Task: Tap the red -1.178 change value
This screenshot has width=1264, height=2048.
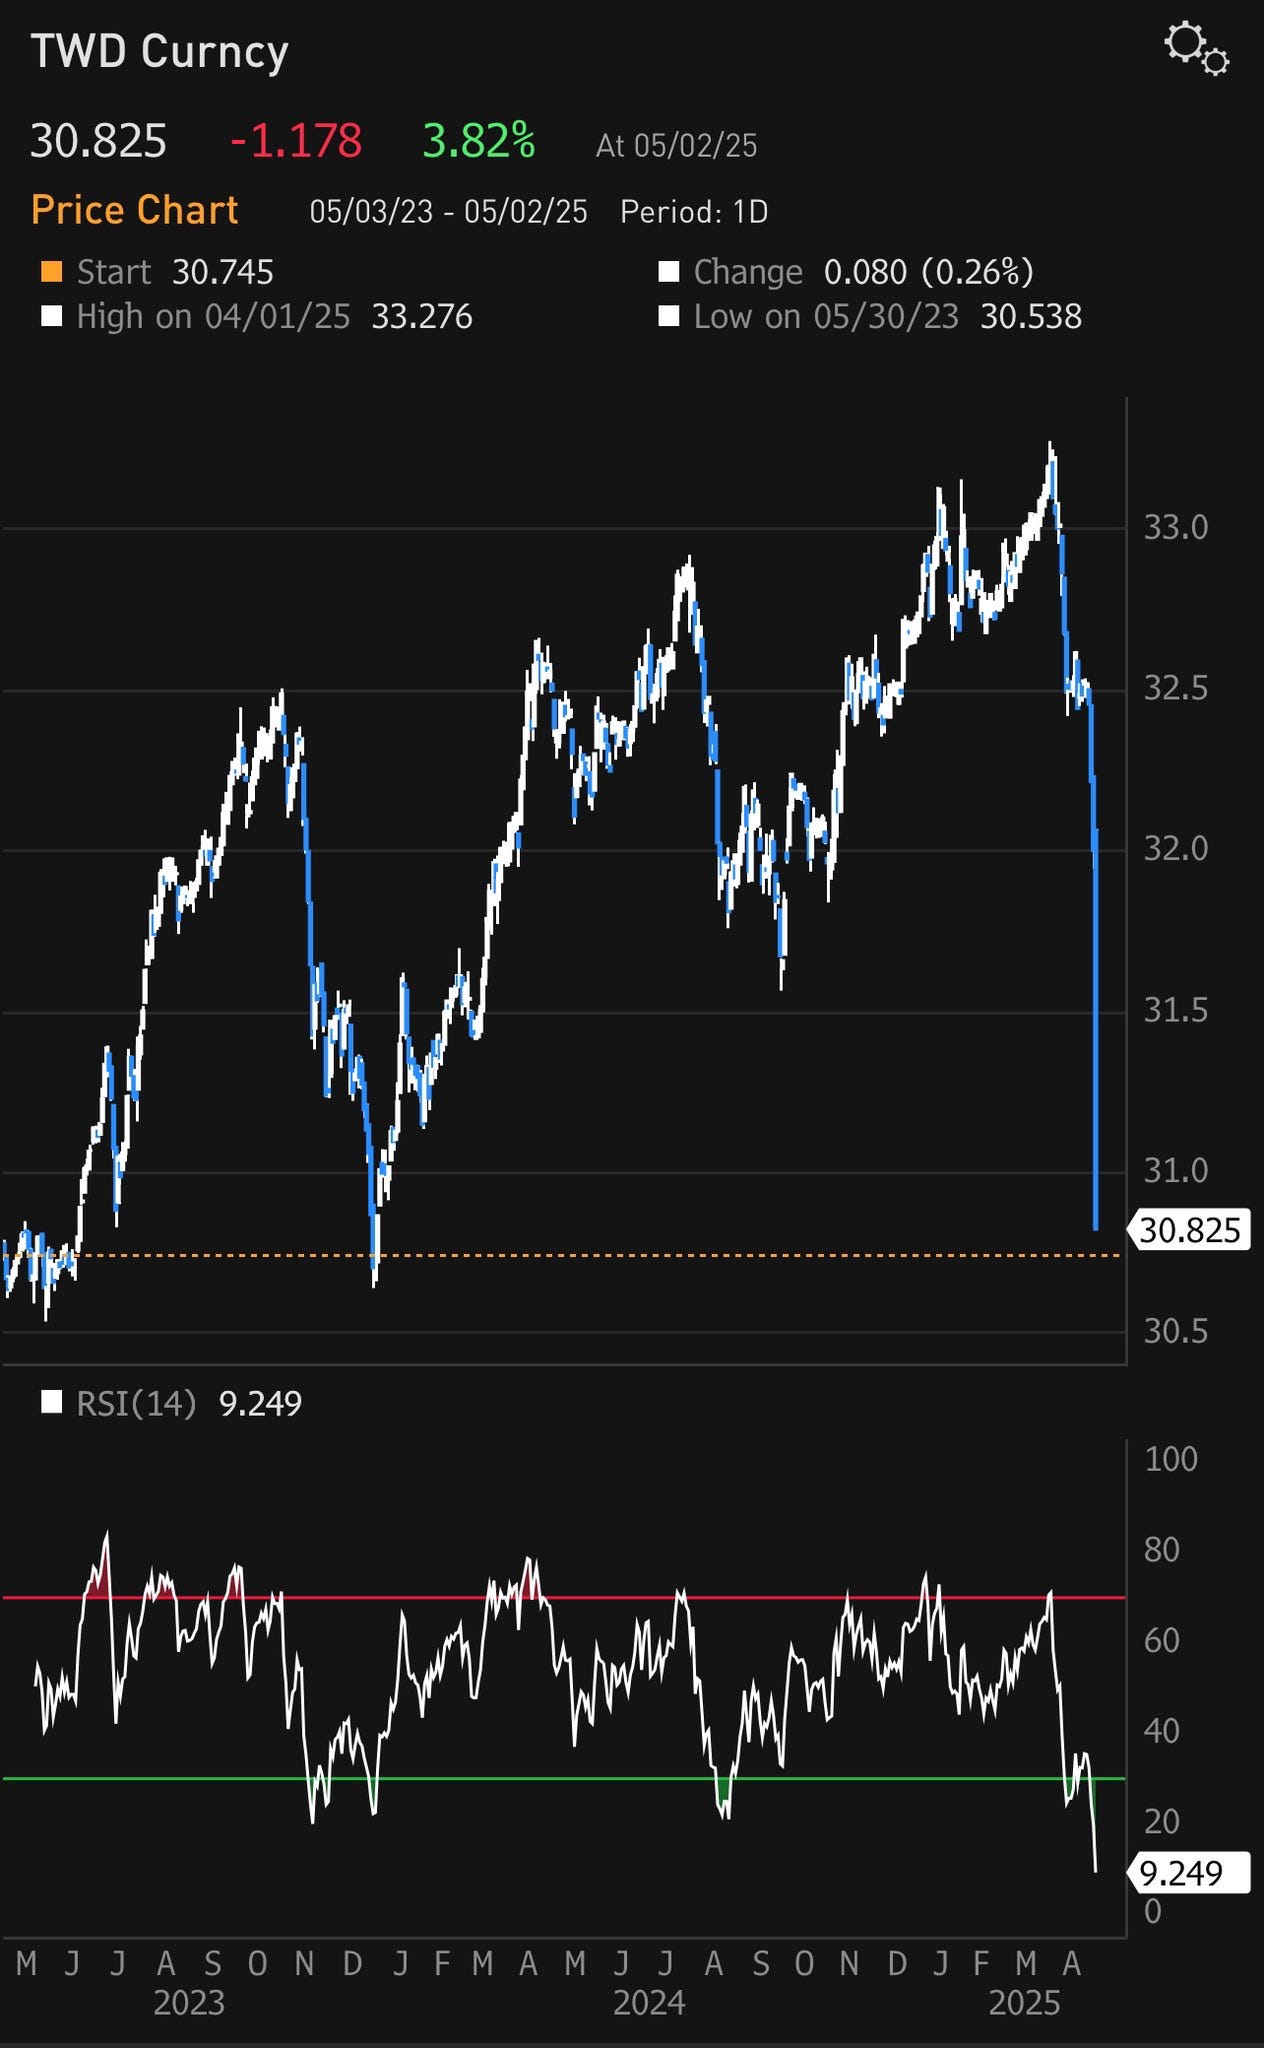Action: tap(296, 141)
